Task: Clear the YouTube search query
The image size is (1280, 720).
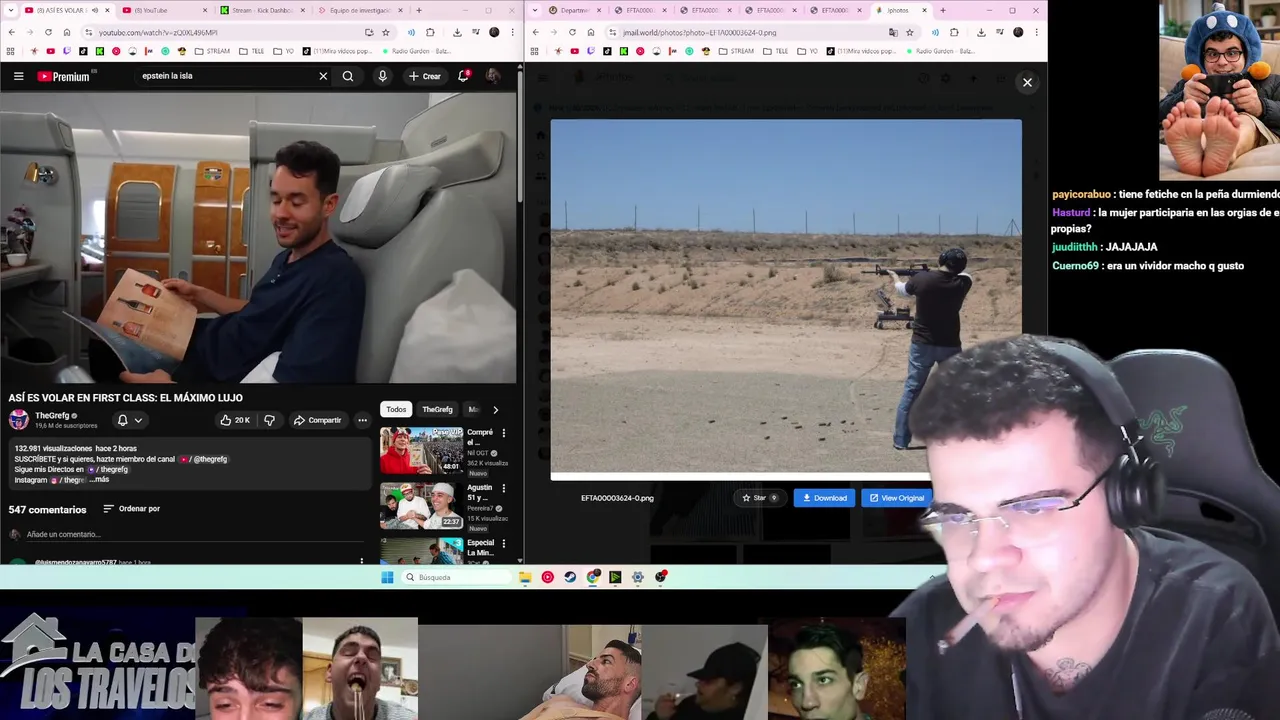Action: [x=323, y=76]
